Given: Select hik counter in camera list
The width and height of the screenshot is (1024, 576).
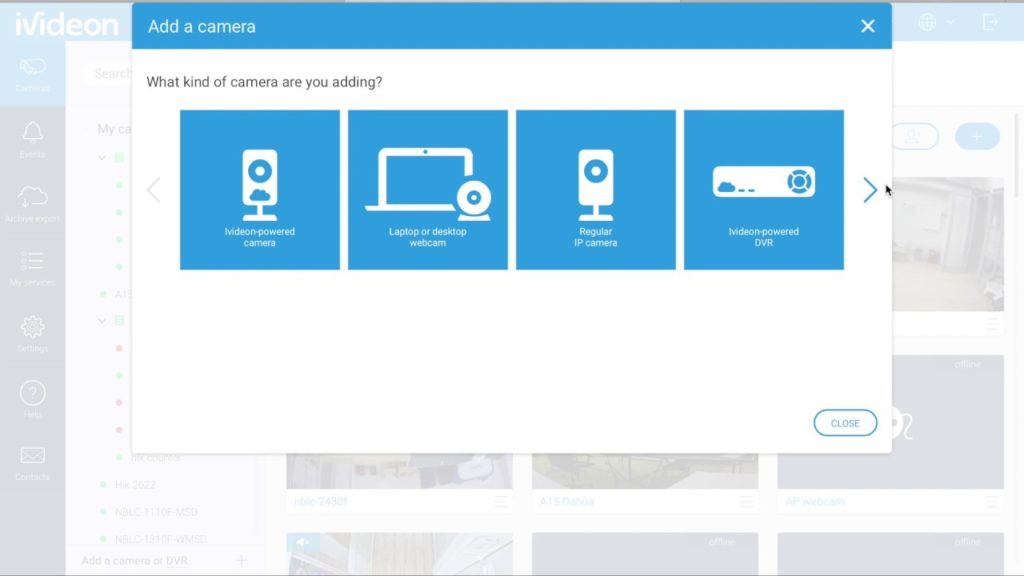Looking at the screenshot, I should pos(155,458).
